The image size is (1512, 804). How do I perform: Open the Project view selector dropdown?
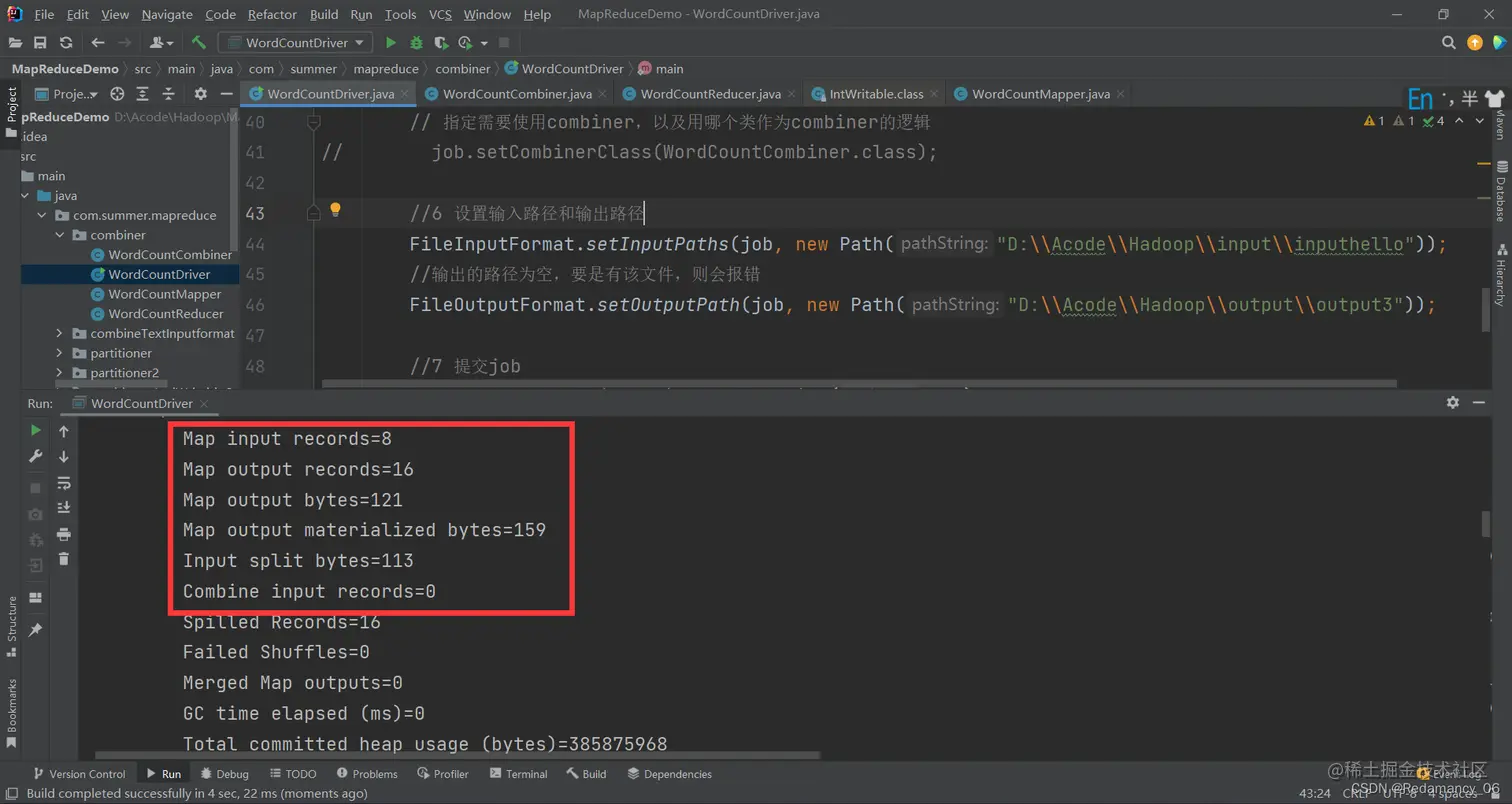coord(68,94)
